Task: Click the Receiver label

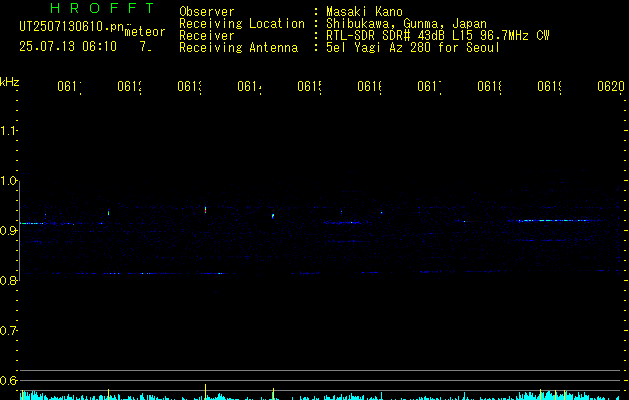Action: tap(207, 35)
